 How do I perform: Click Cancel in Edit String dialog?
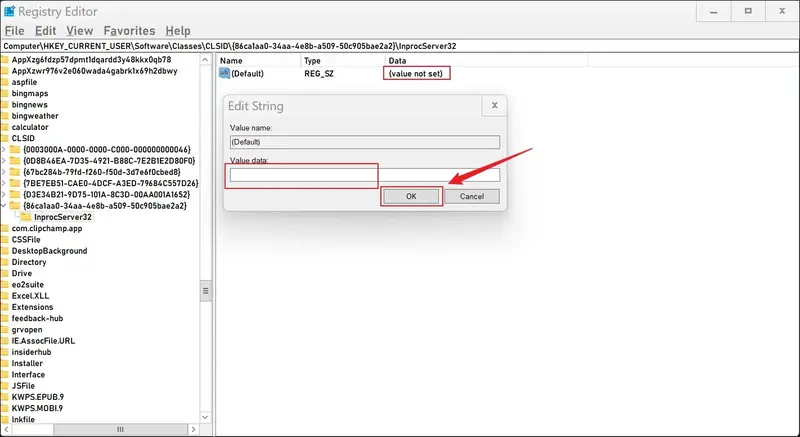[472, 196]
